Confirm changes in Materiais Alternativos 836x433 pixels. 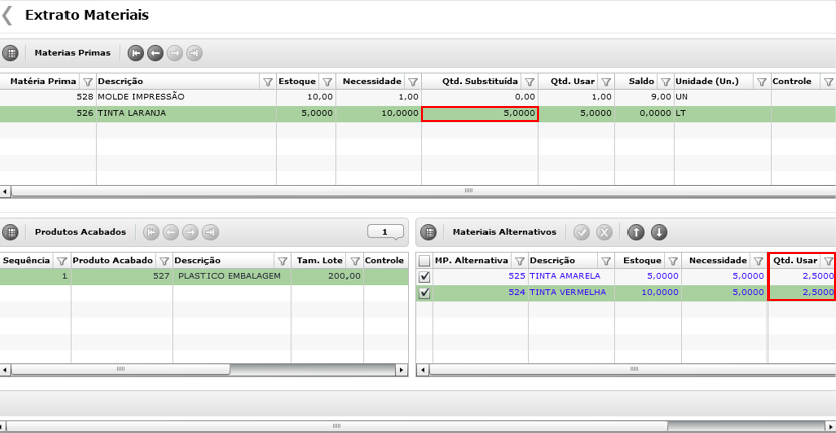[582, 232]
